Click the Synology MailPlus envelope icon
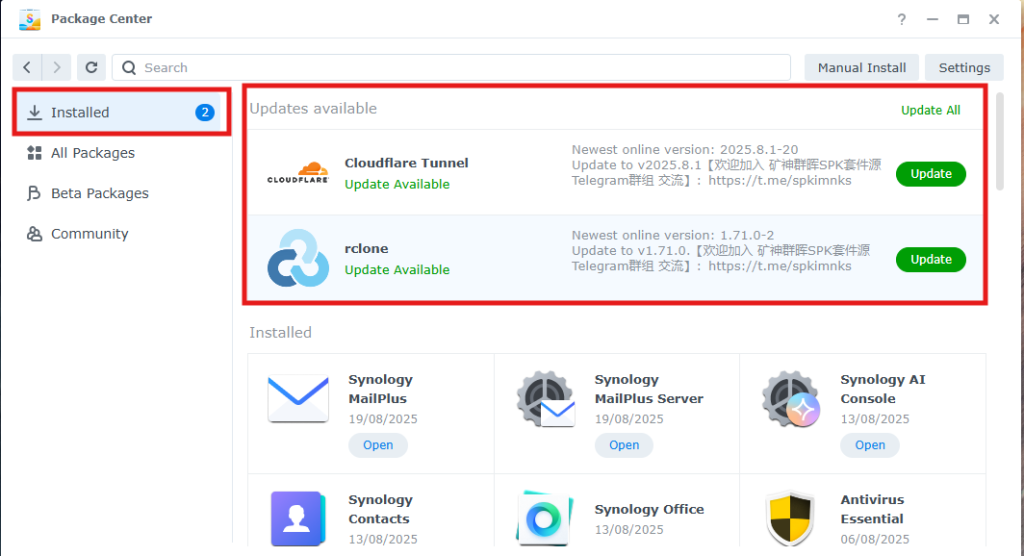Viewport: 1024px width, 556px height. click(x=298, y=399)
